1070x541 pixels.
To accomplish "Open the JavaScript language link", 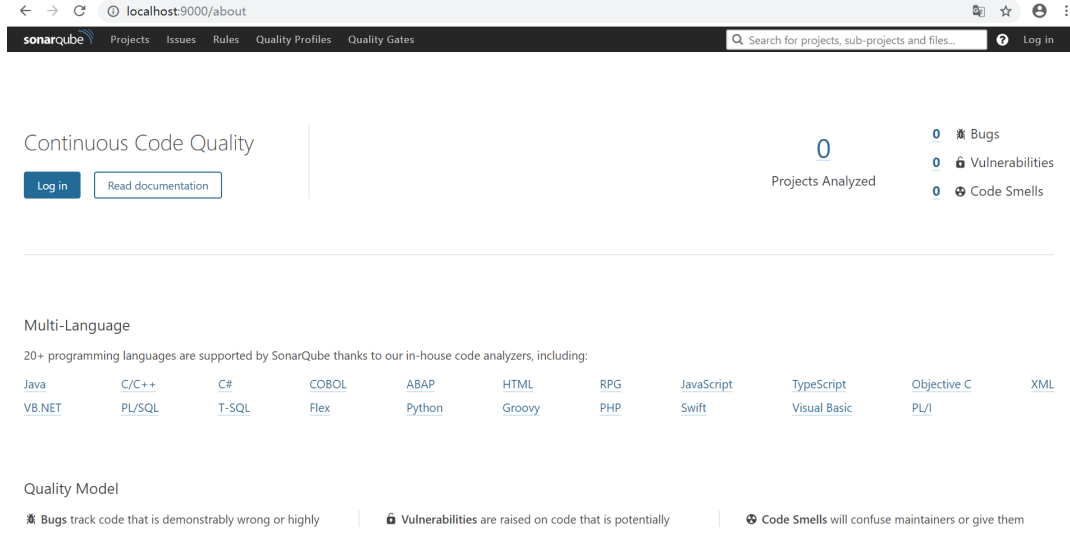I will pos(706,385).
